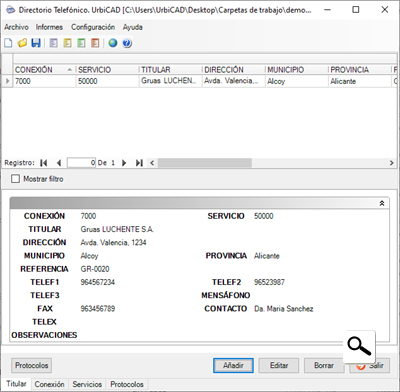Click the Añadir button
Image resolution: width=400 pixels, height=392 pixels.
(233, 365)
